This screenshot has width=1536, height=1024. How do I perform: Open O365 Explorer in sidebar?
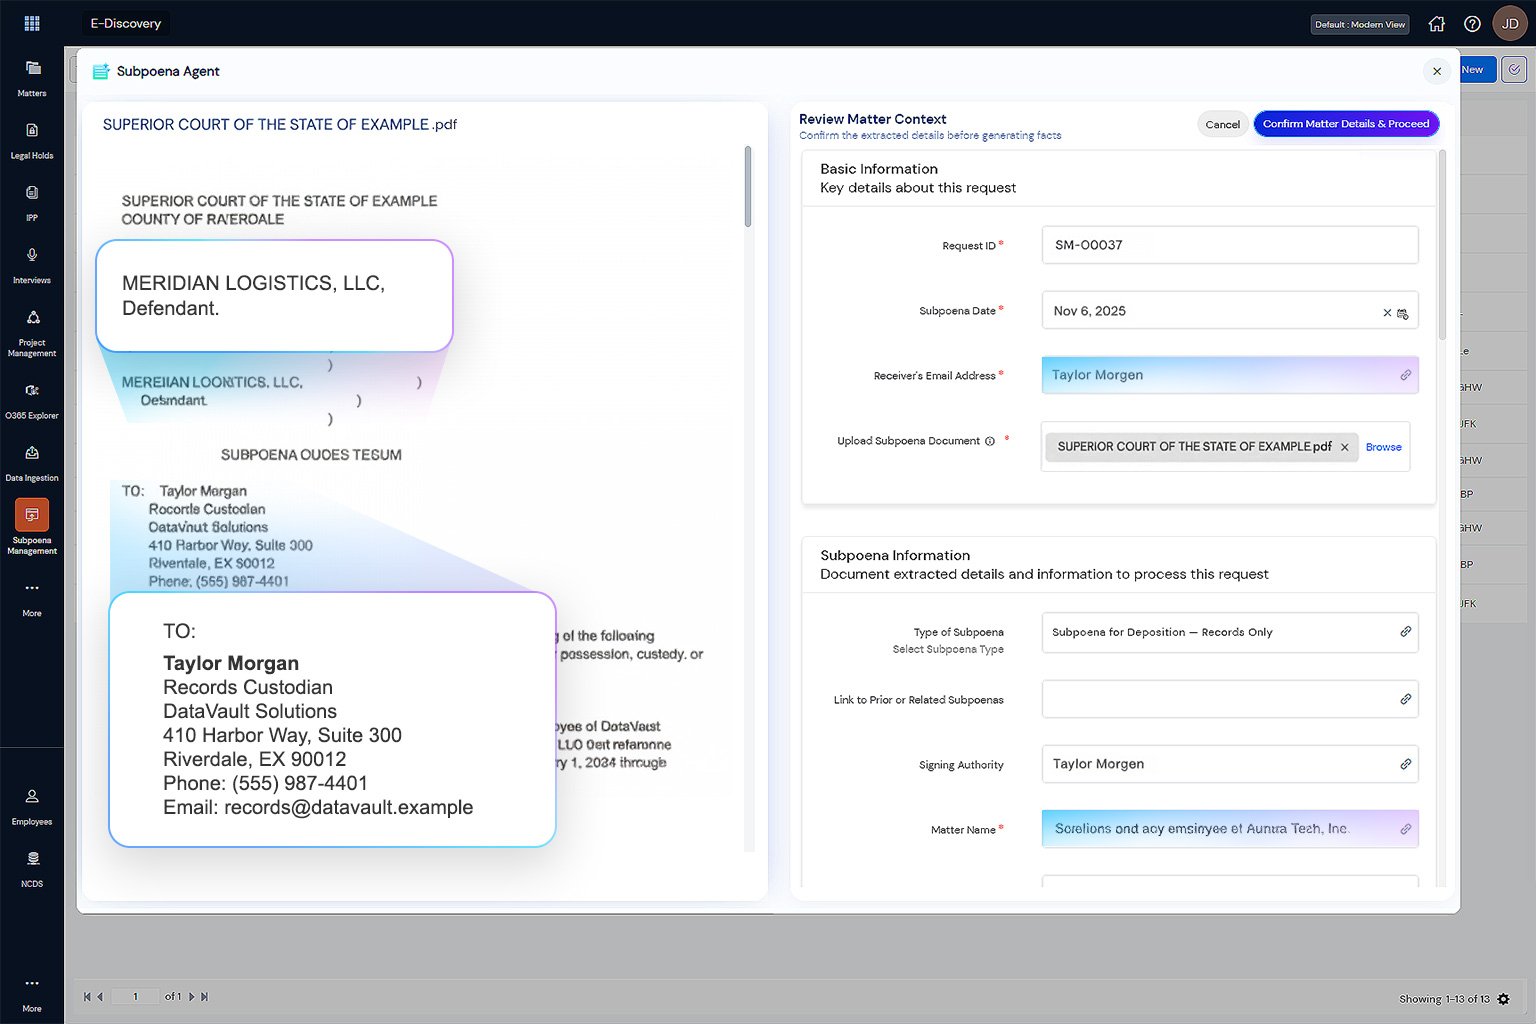point(32,390)
